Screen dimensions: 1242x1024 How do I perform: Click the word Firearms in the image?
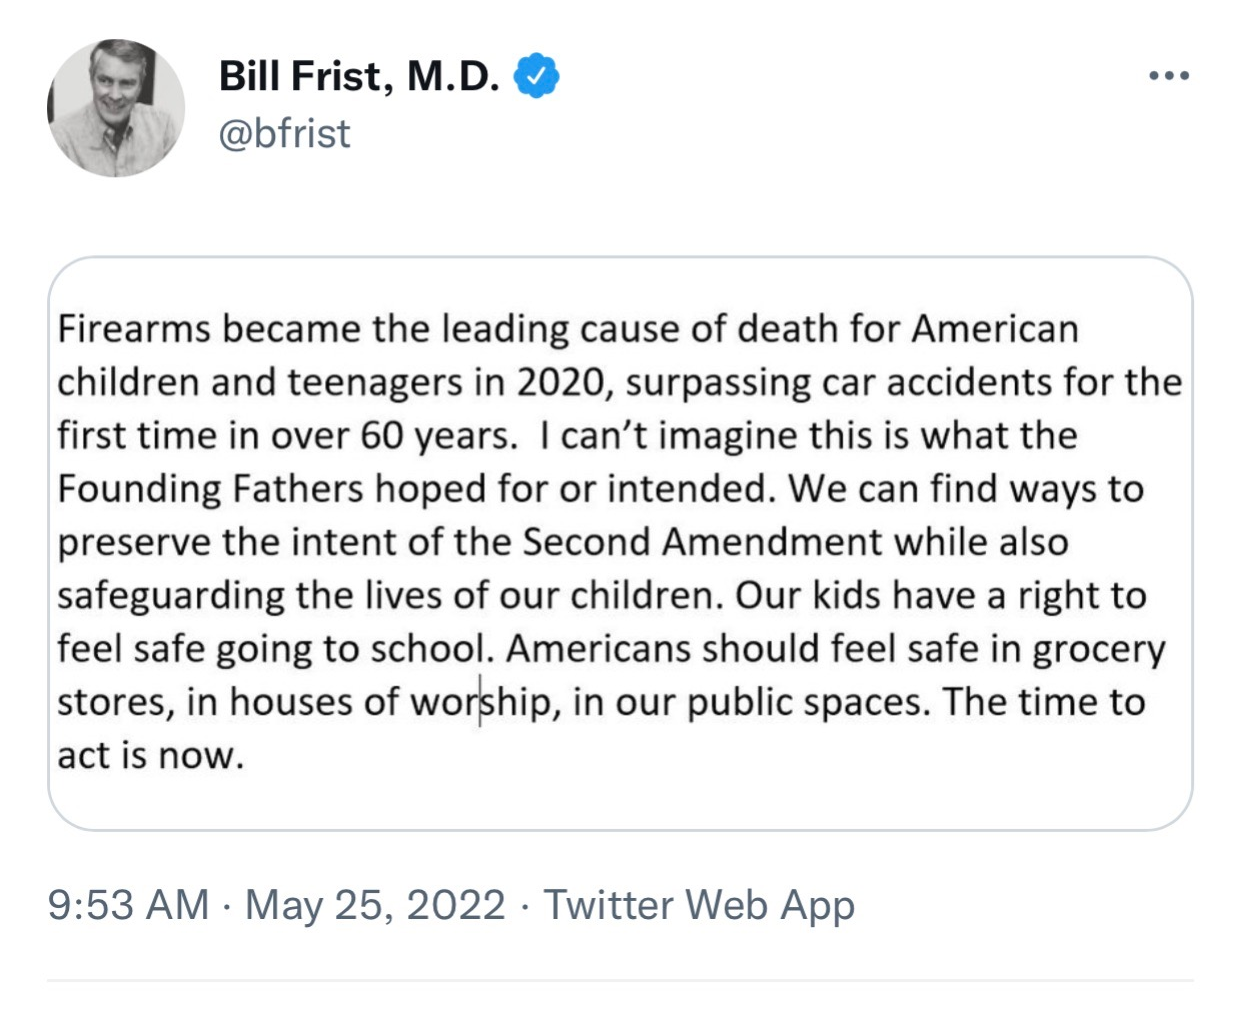tap(134, 329)
